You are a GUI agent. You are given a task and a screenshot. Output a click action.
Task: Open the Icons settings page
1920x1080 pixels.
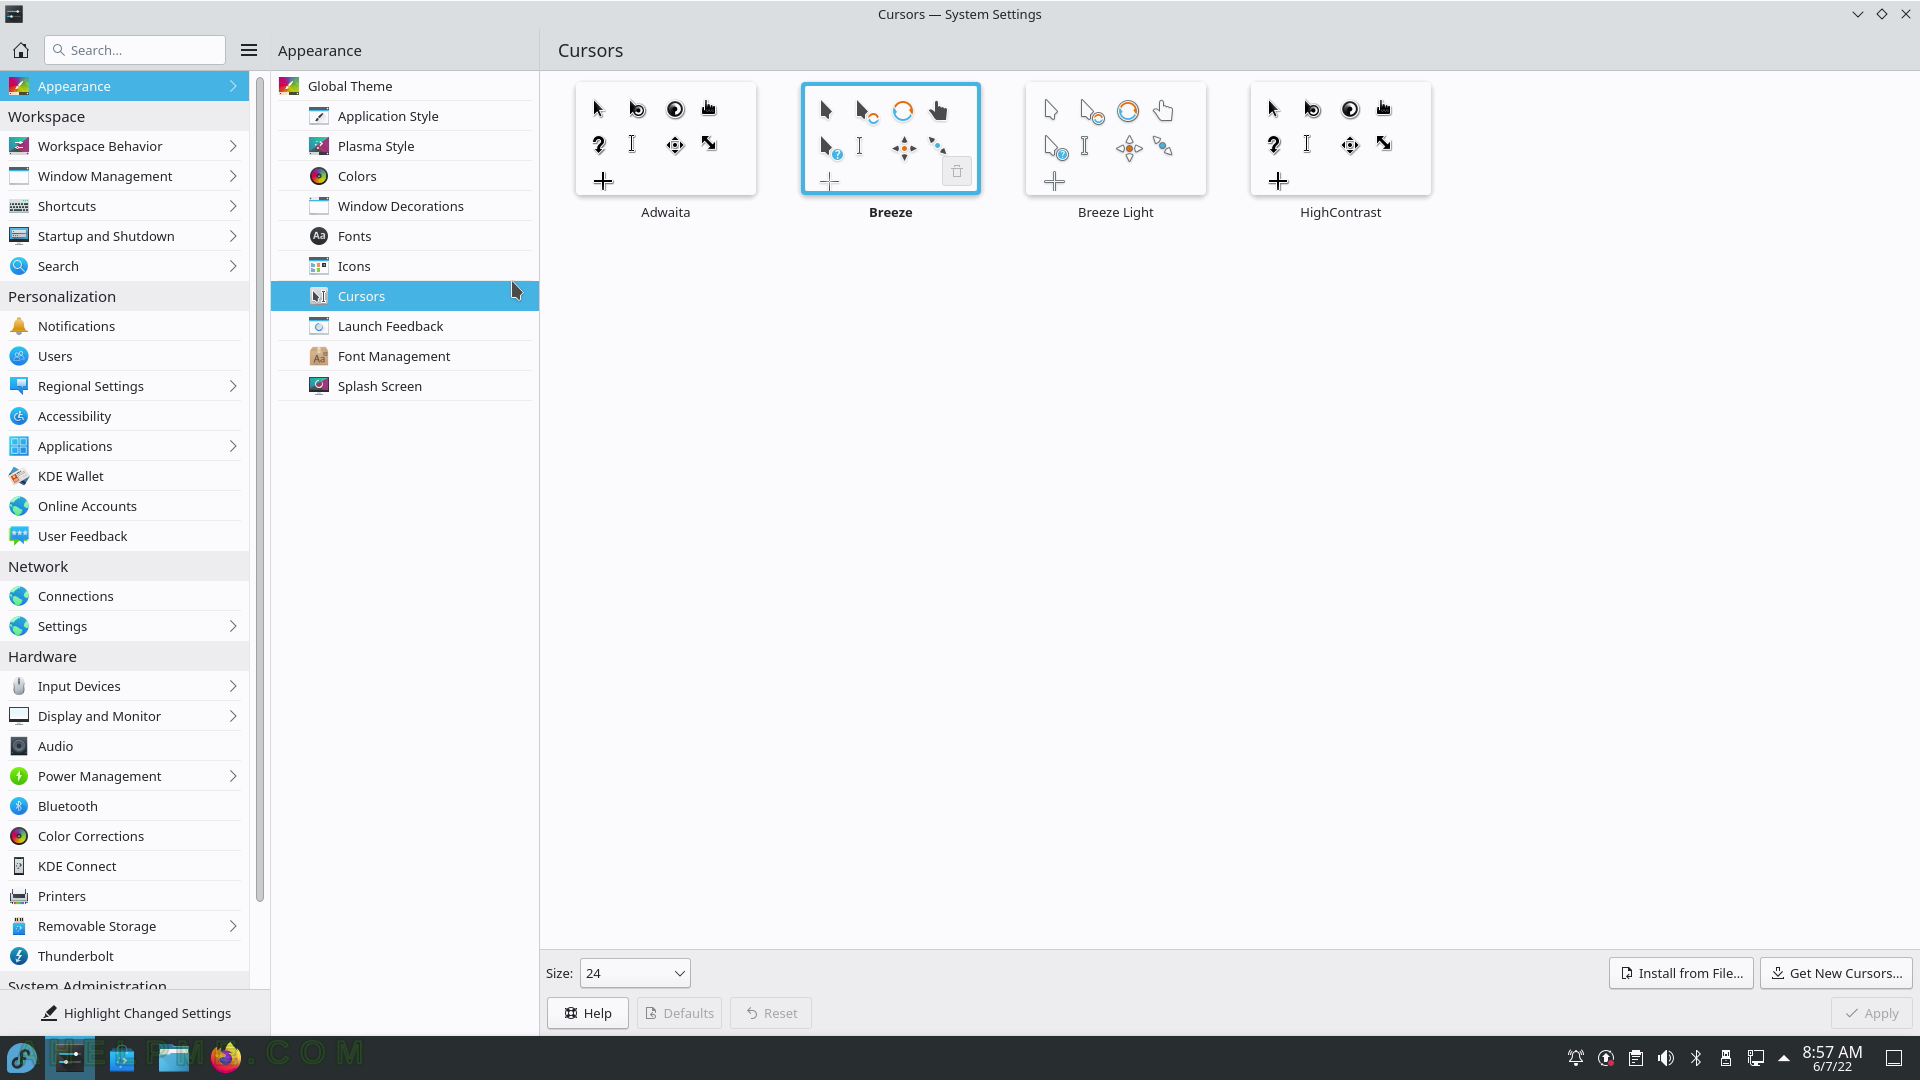pyautogui.click(x=405, y=266)
